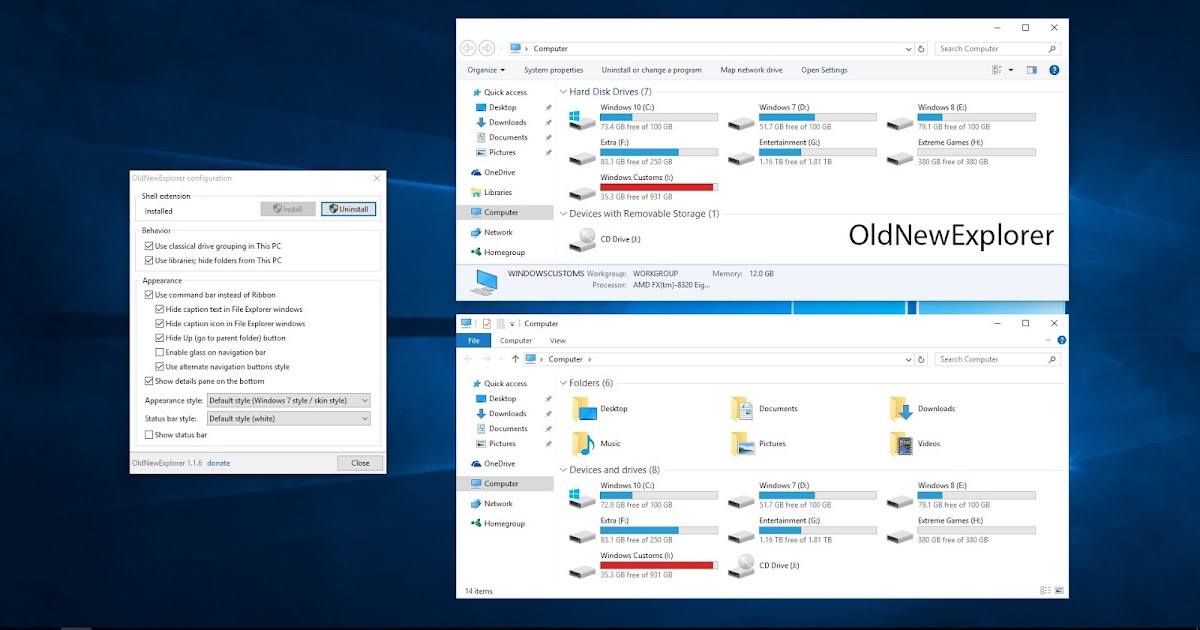
Task: Switch to large icons view in ribbon window status bar
Action: click(1060, 591)
